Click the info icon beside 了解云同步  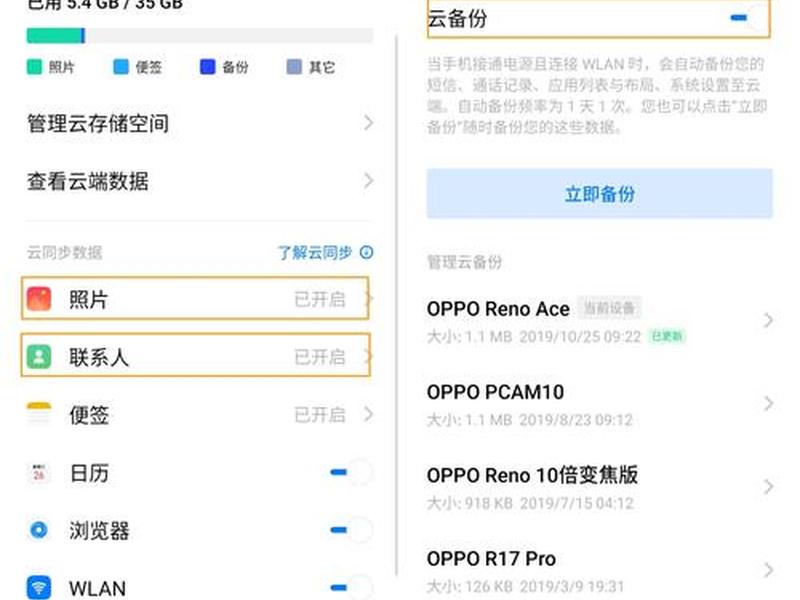[x=366, y=252]
